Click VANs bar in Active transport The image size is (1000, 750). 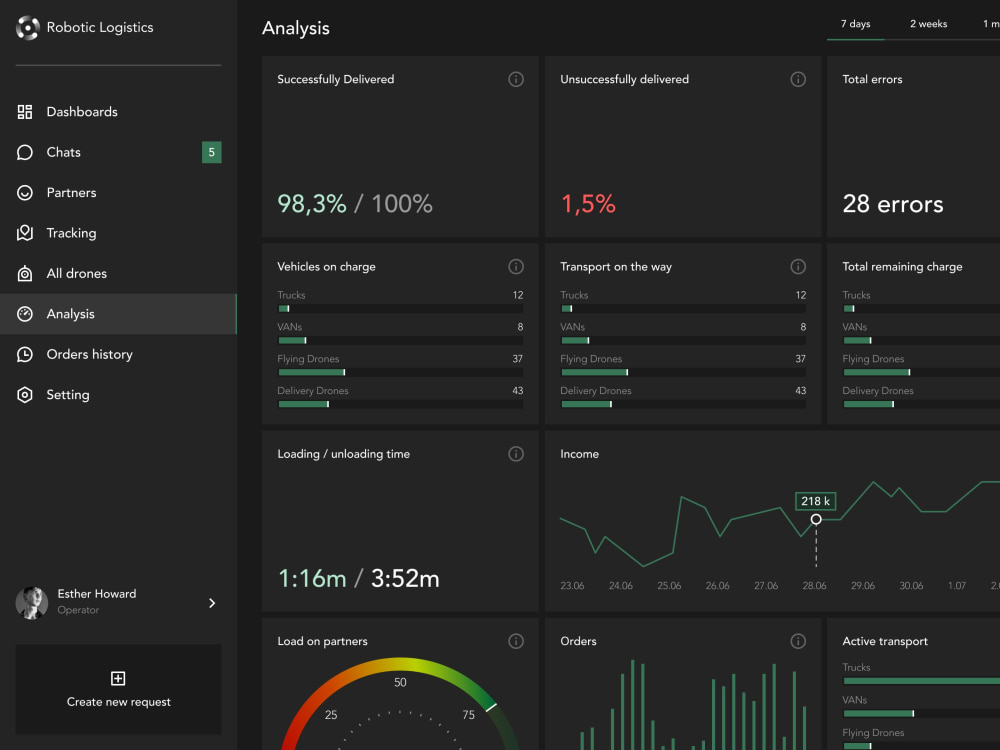click(921, 713)
